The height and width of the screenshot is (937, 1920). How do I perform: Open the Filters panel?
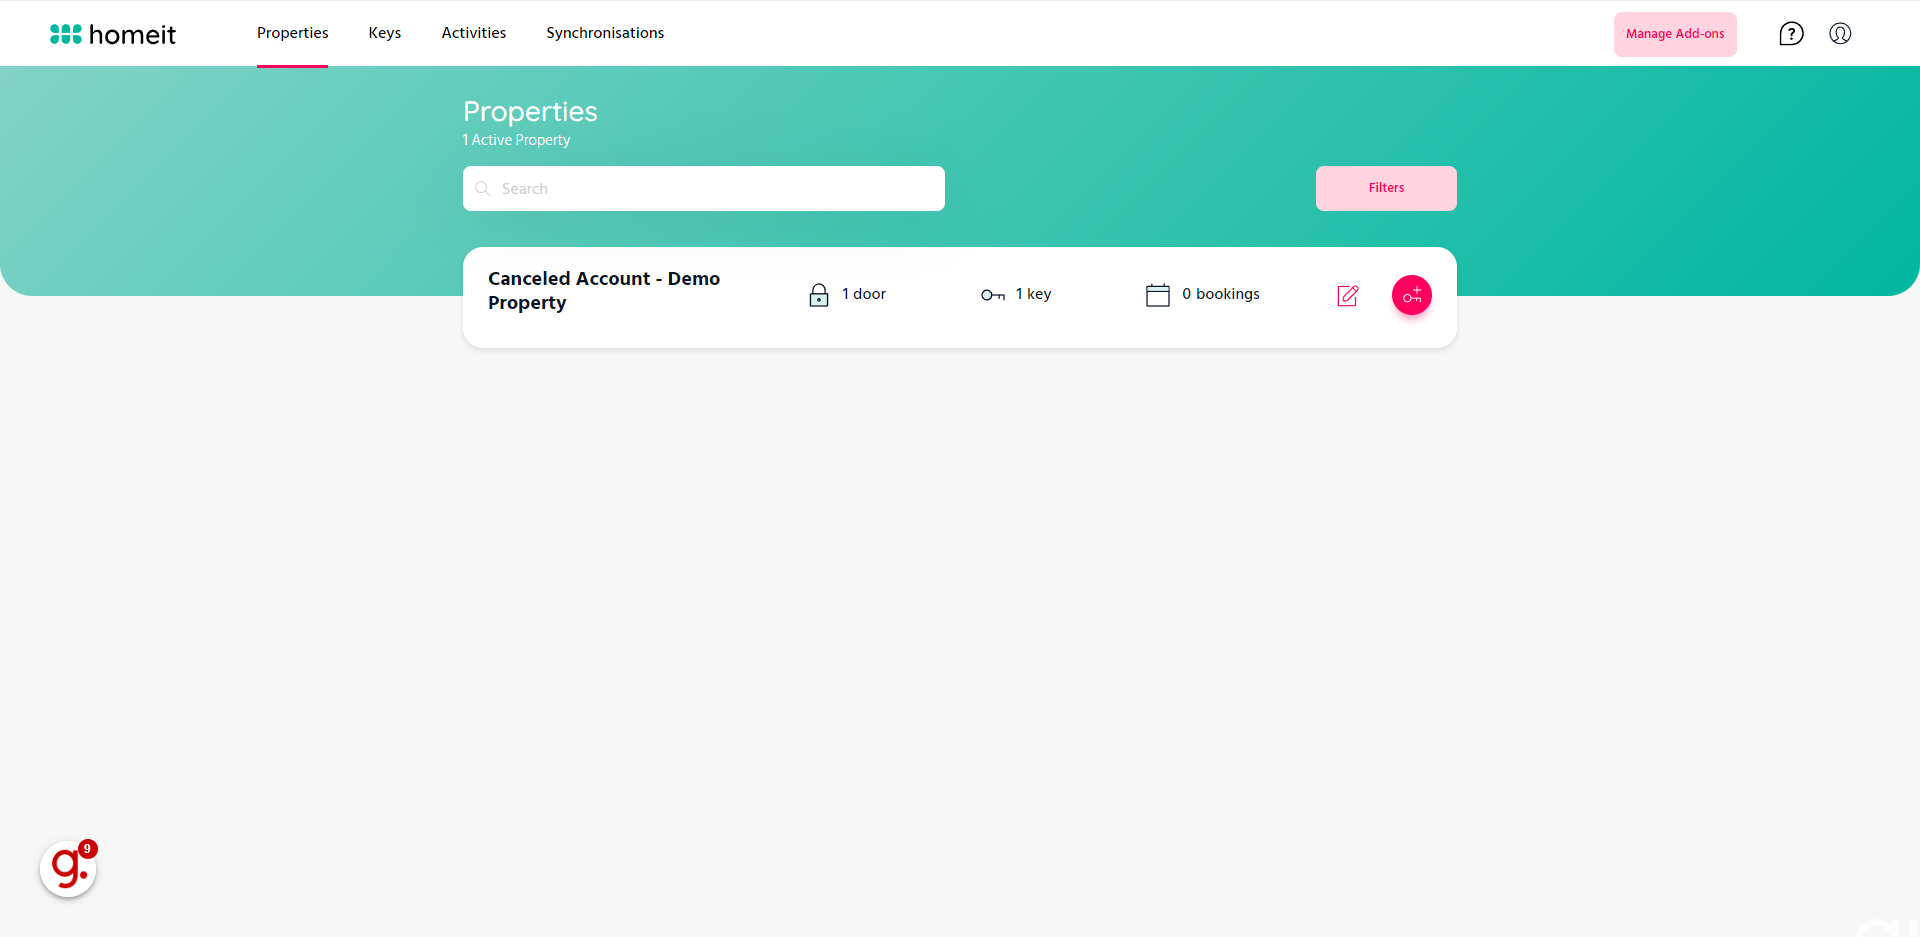click(x=1385, y=188)
